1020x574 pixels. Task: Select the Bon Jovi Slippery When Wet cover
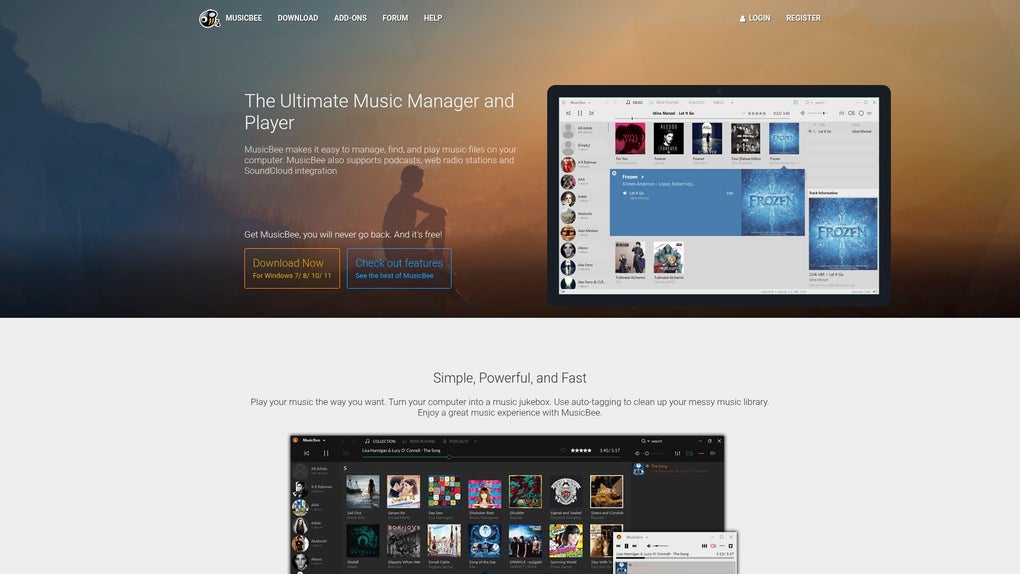(403, 540)
